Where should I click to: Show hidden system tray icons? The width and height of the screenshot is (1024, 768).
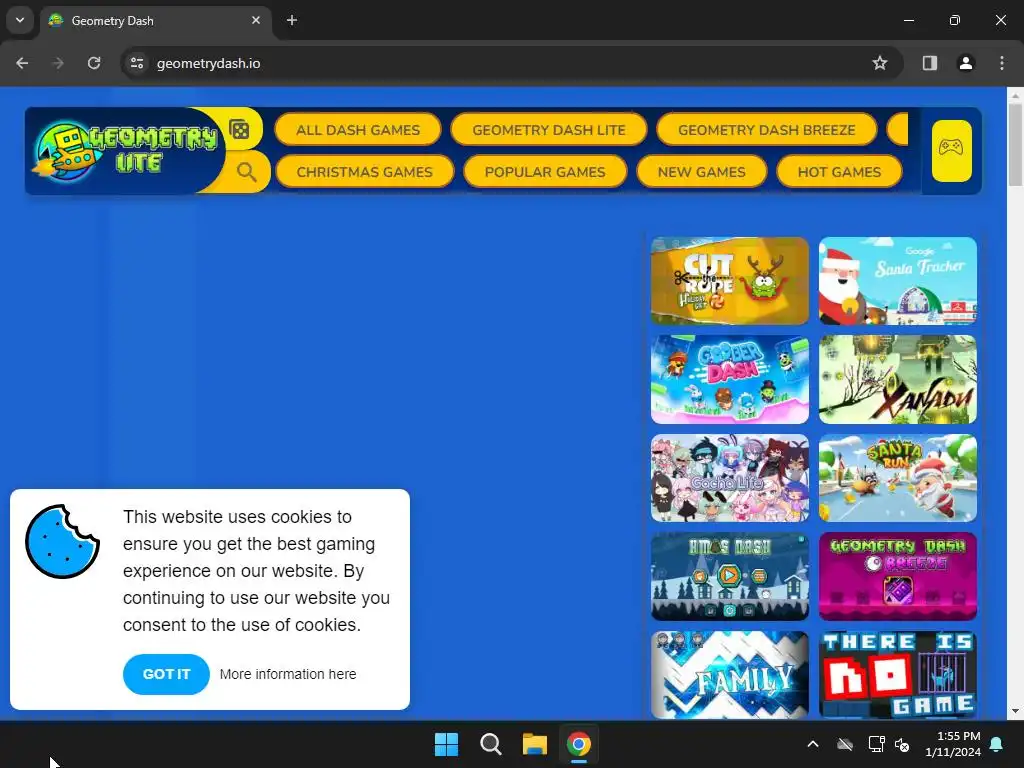tap(813, 744)
